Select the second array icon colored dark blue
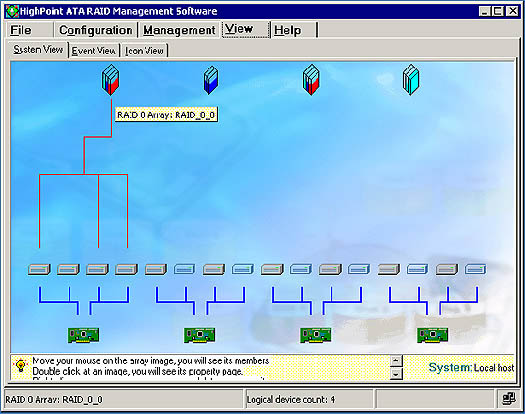The width and height of the screenshot is (525, 414). [x=211, y=80]
